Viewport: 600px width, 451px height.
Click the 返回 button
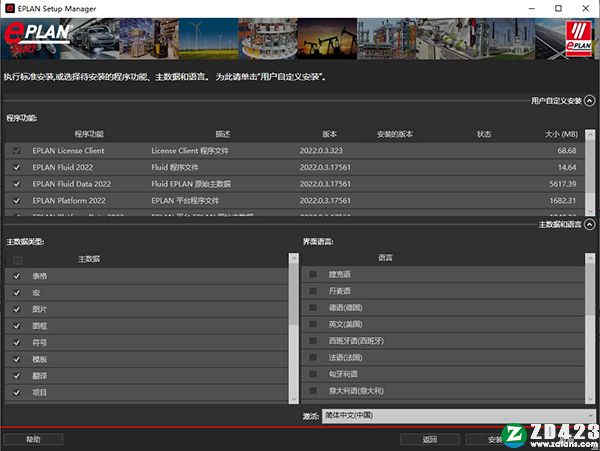(430, 440)
